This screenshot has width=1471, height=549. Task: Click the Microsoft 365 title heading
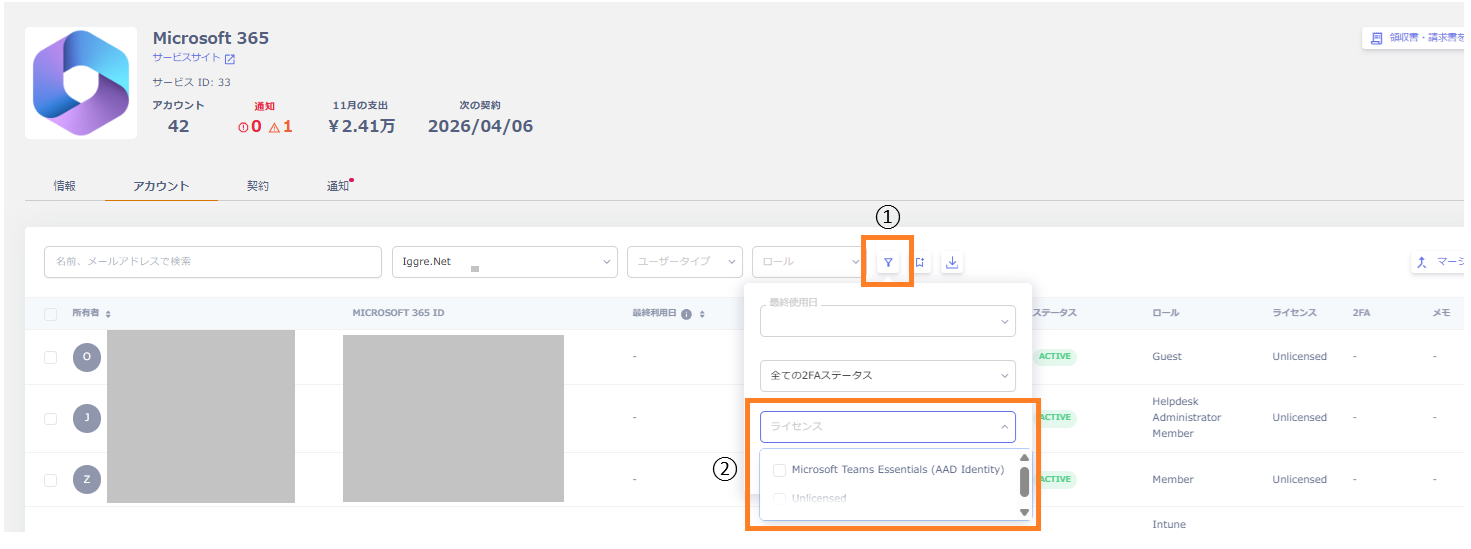click(211, 38)
